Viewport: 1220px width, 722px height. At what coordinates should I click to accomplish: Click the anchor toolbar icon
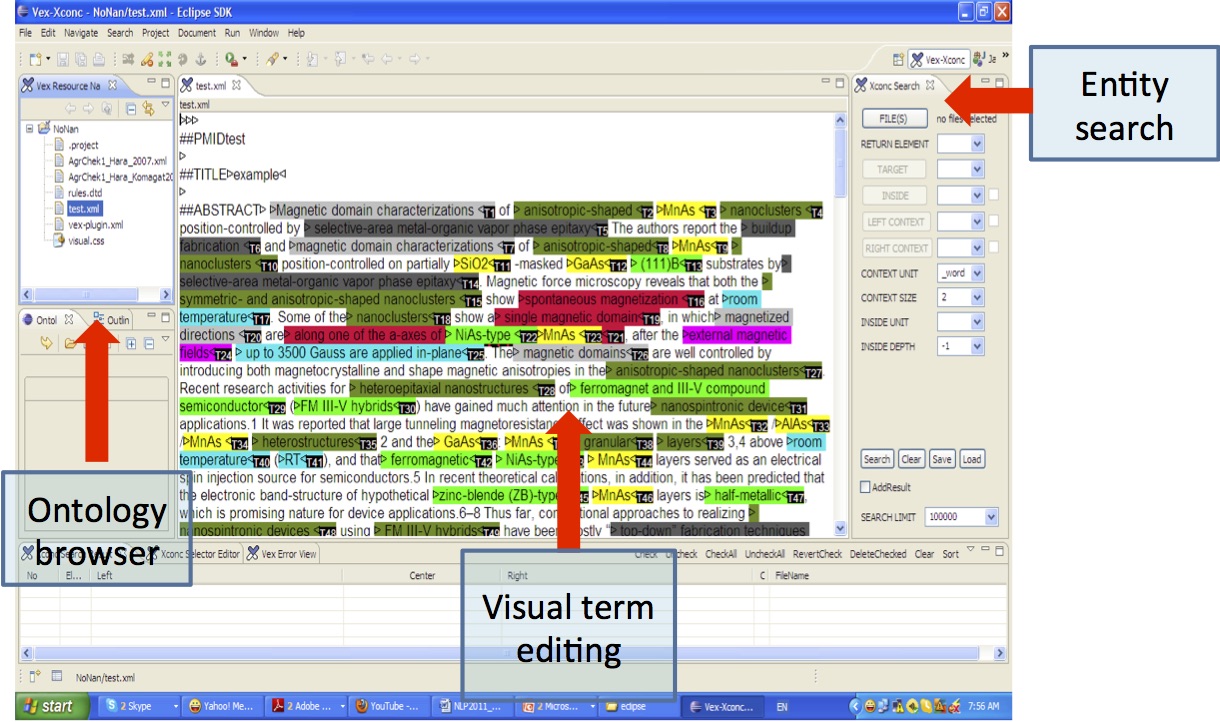[199, 60]
